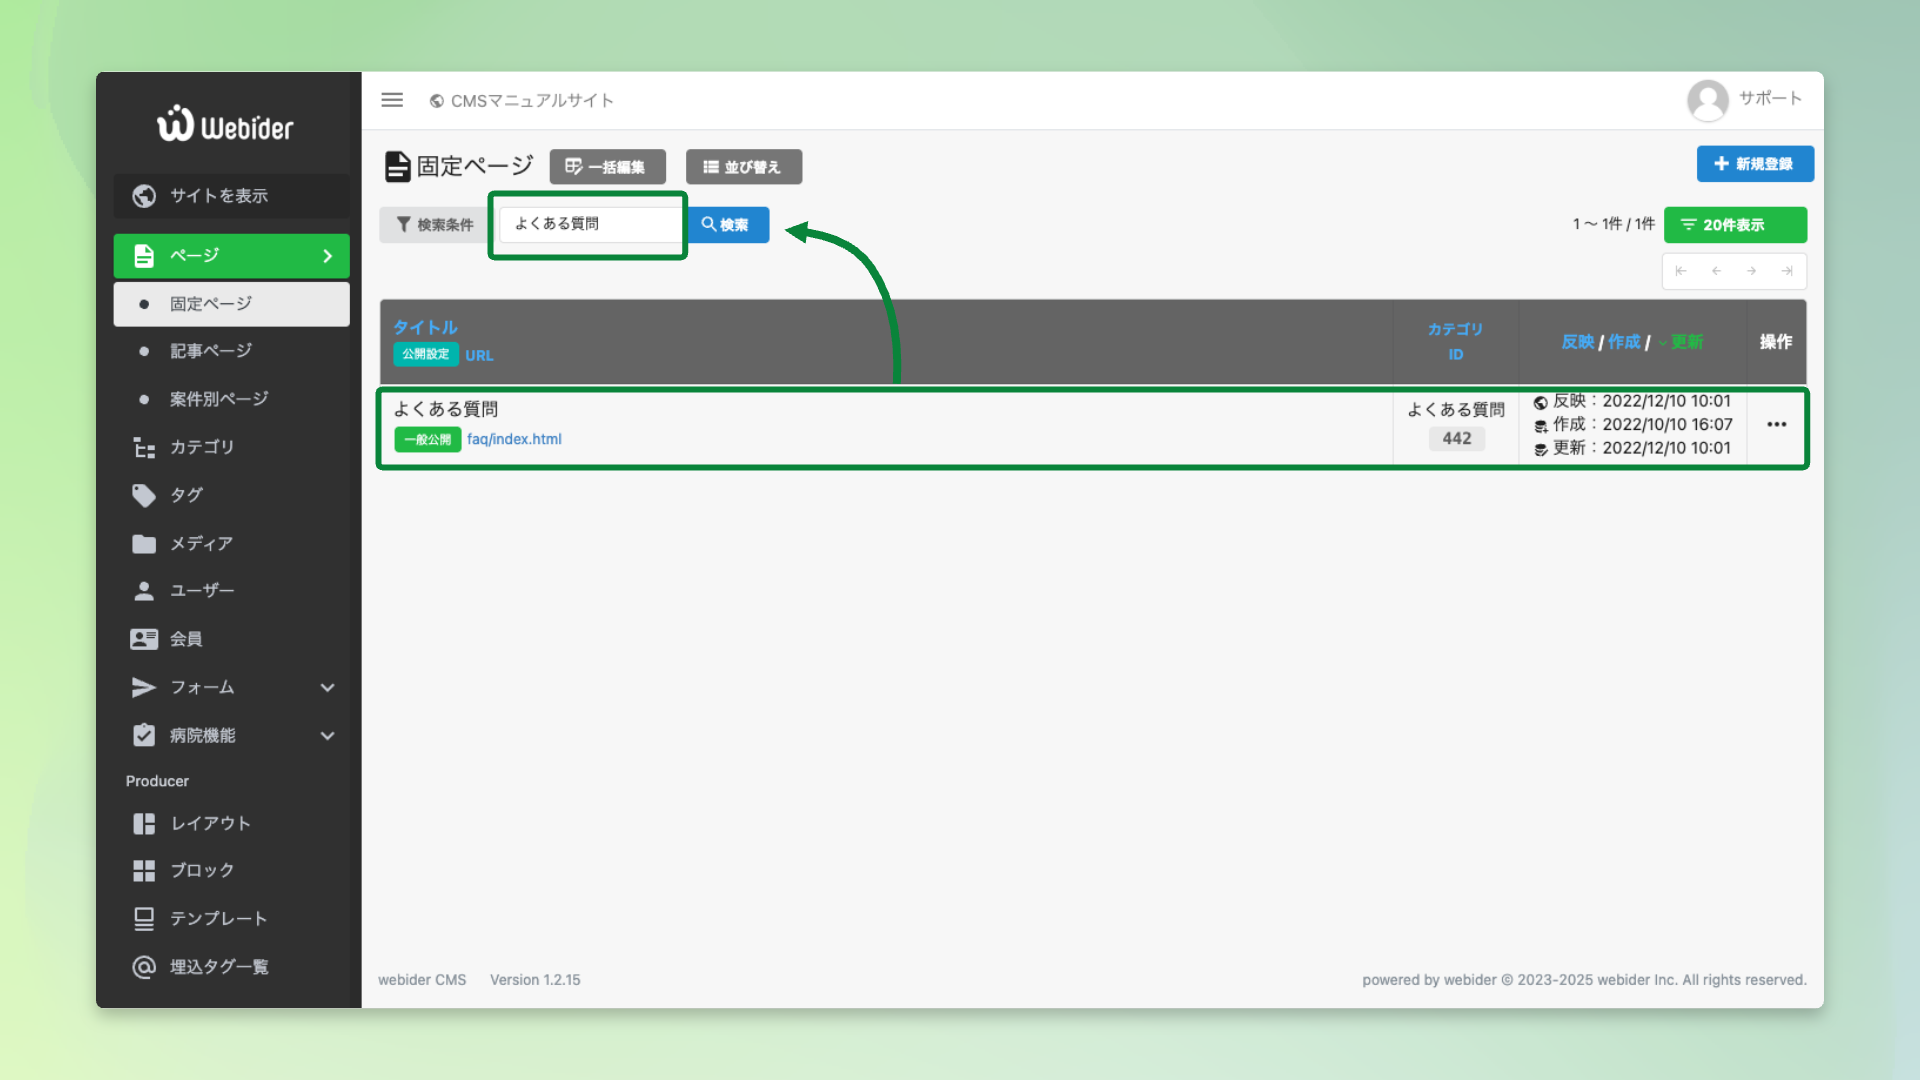Jump to last results page arrow
Viewport: 1920px width, 1080px height.
[x=1787, y=271]
